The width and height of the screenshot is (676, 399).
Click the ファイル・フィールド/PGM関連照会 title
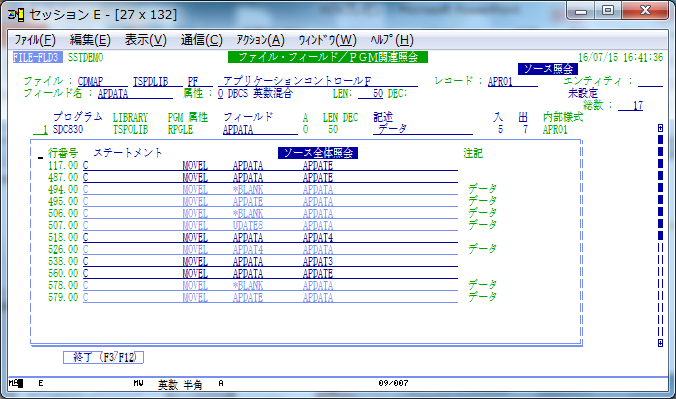(328, 57)
